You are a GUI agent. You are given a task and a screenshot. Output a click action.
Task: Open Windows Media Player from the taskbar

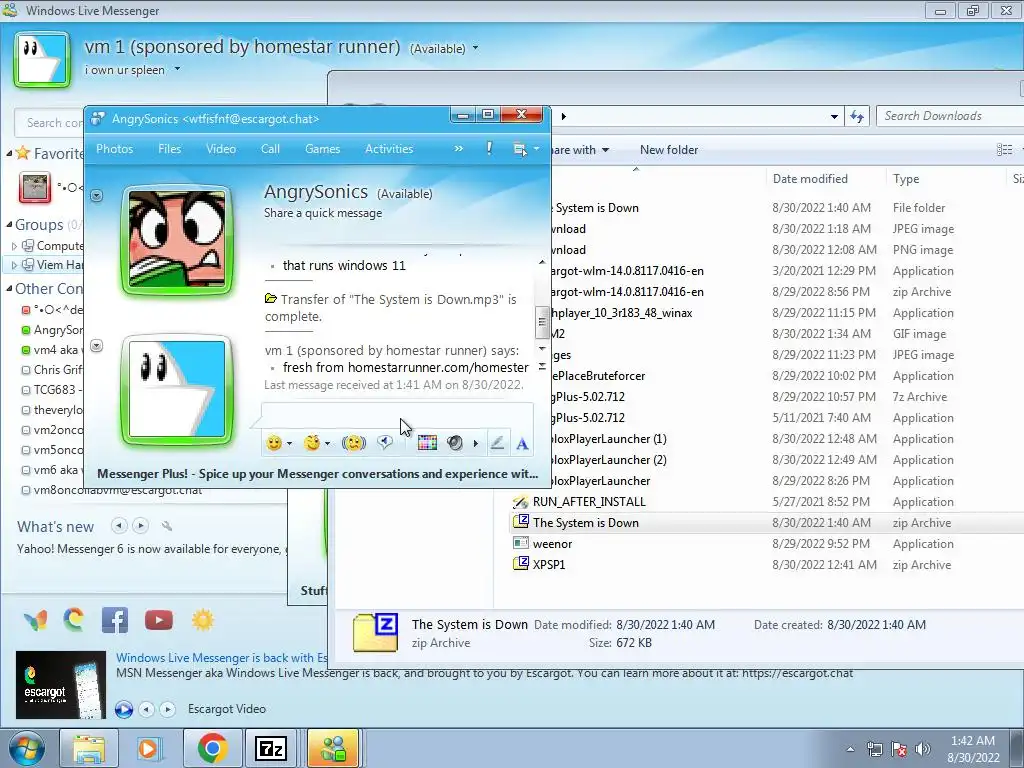pos(148,748)
